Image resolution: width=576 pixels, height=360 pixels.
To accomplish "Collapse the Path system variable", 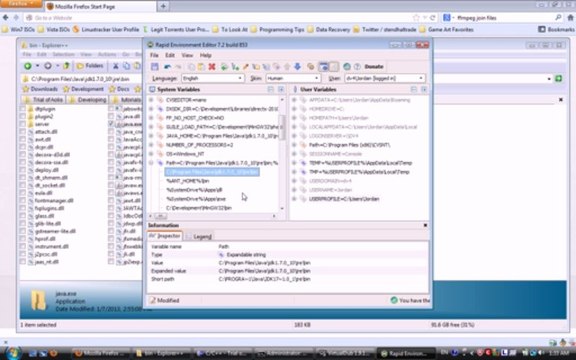I will pyautogui.click(x=151, y=163).
